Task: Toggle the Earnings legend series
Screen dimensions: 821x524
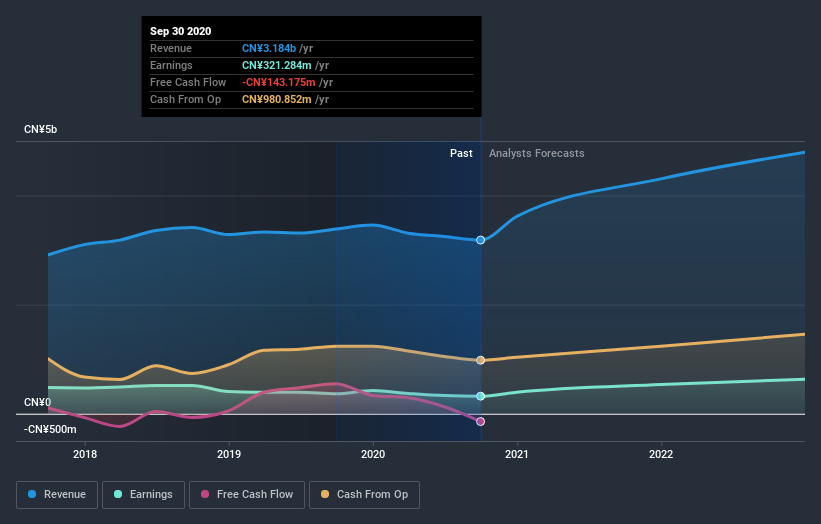Action: [x=143, y=495]
